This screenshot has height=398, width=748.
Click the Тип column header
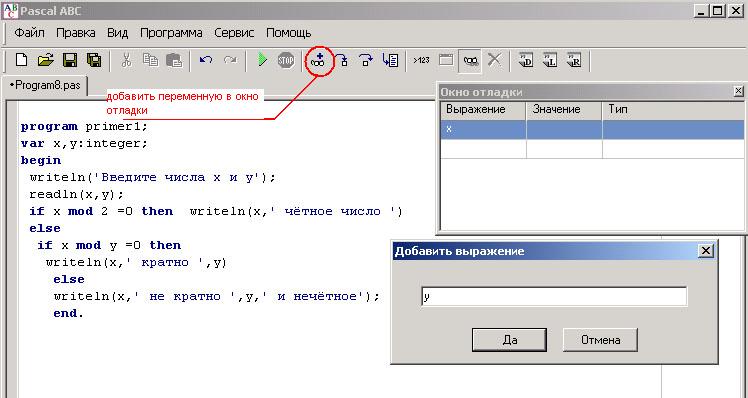[673, 110]
